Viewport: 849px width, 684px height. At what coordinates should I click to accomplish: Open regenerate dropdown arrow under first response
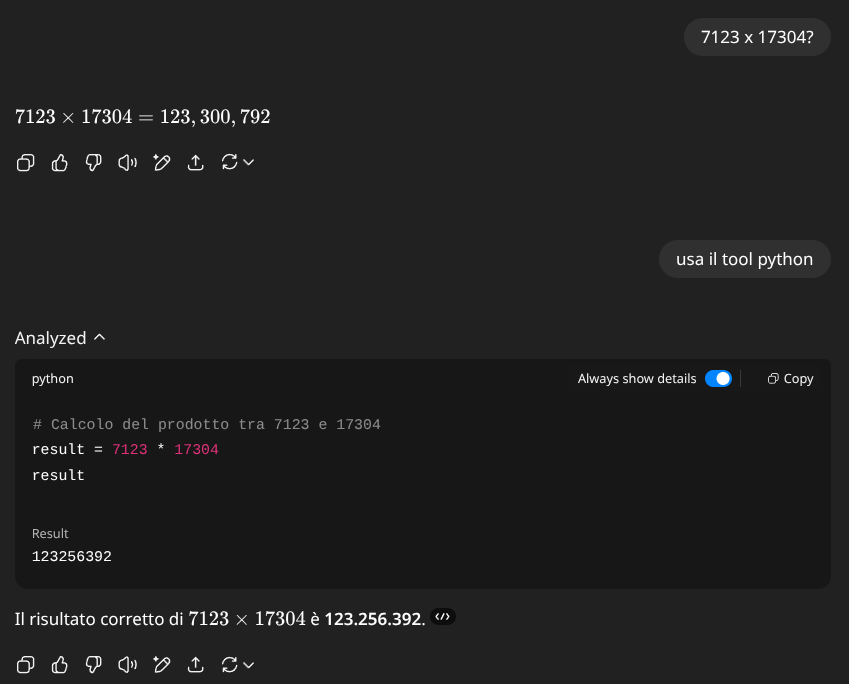(x=249, y=162)
